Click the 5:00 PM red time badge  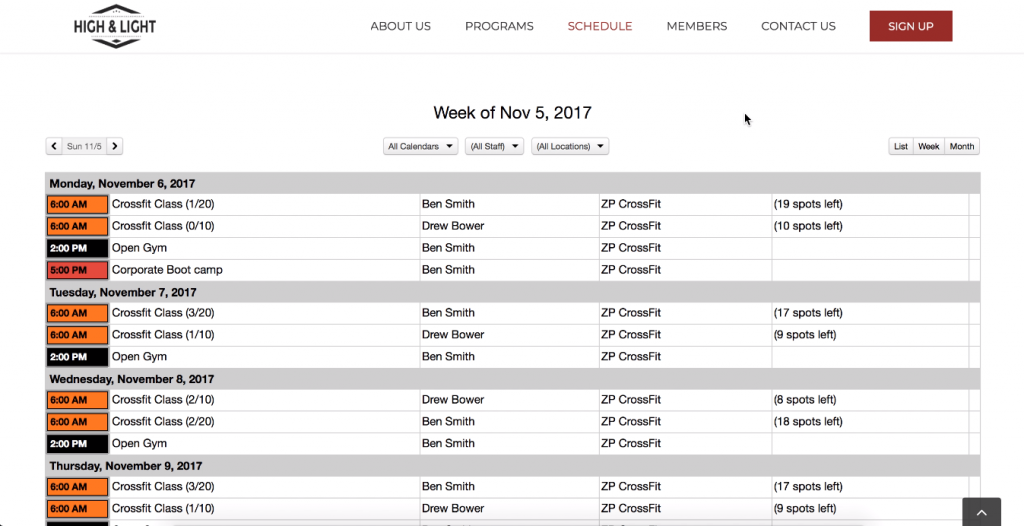point(77,270)
